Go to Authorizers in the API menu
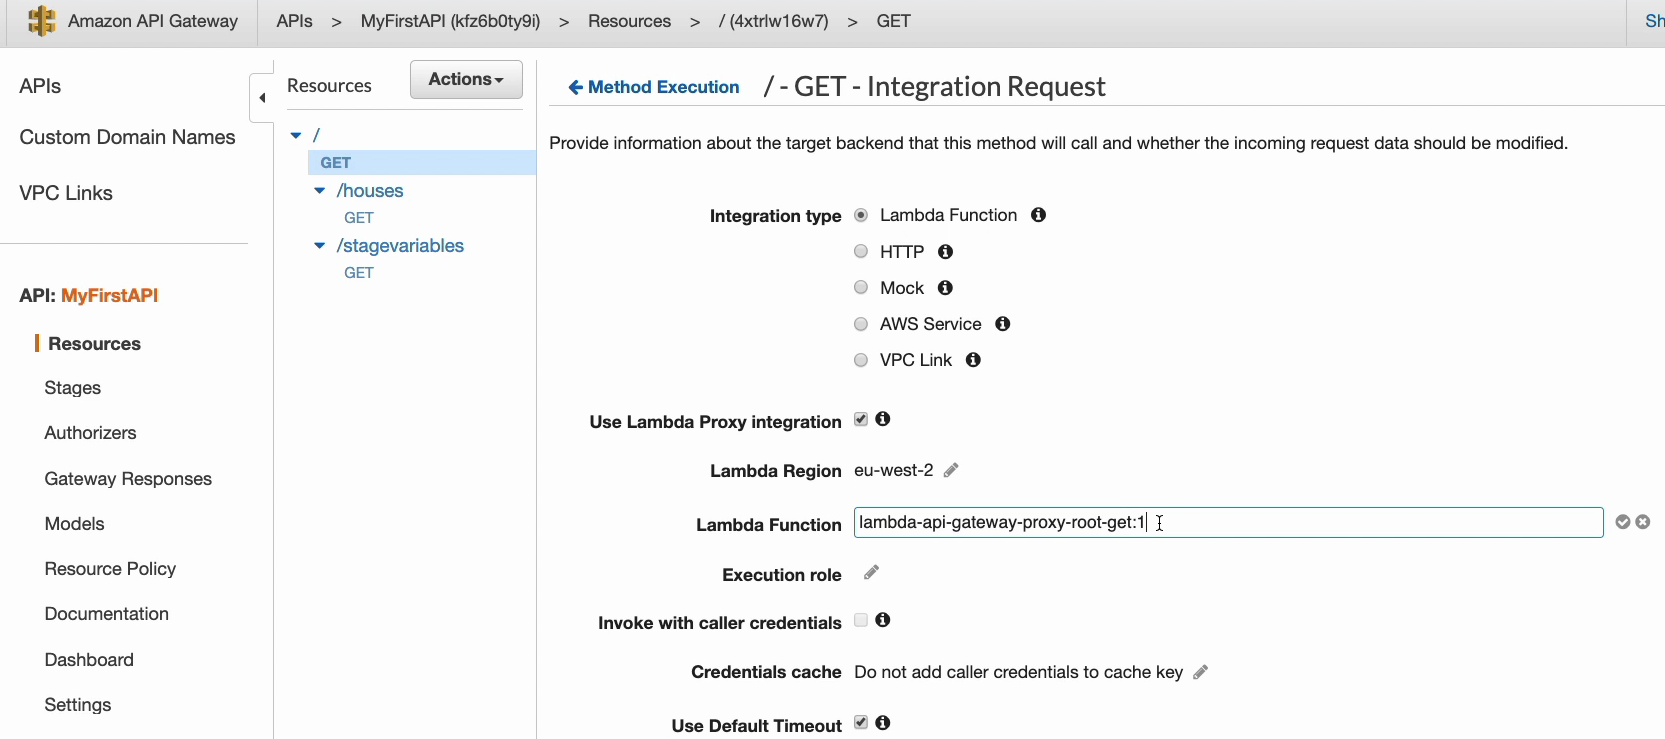 point(90,433)
